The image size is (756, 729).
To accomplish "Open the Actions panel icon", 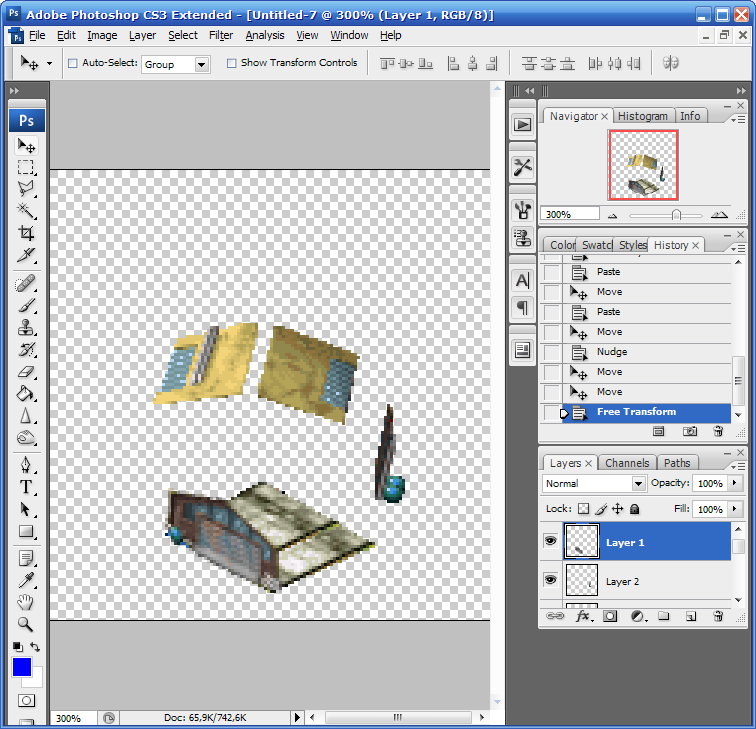I will coord(523,125).
